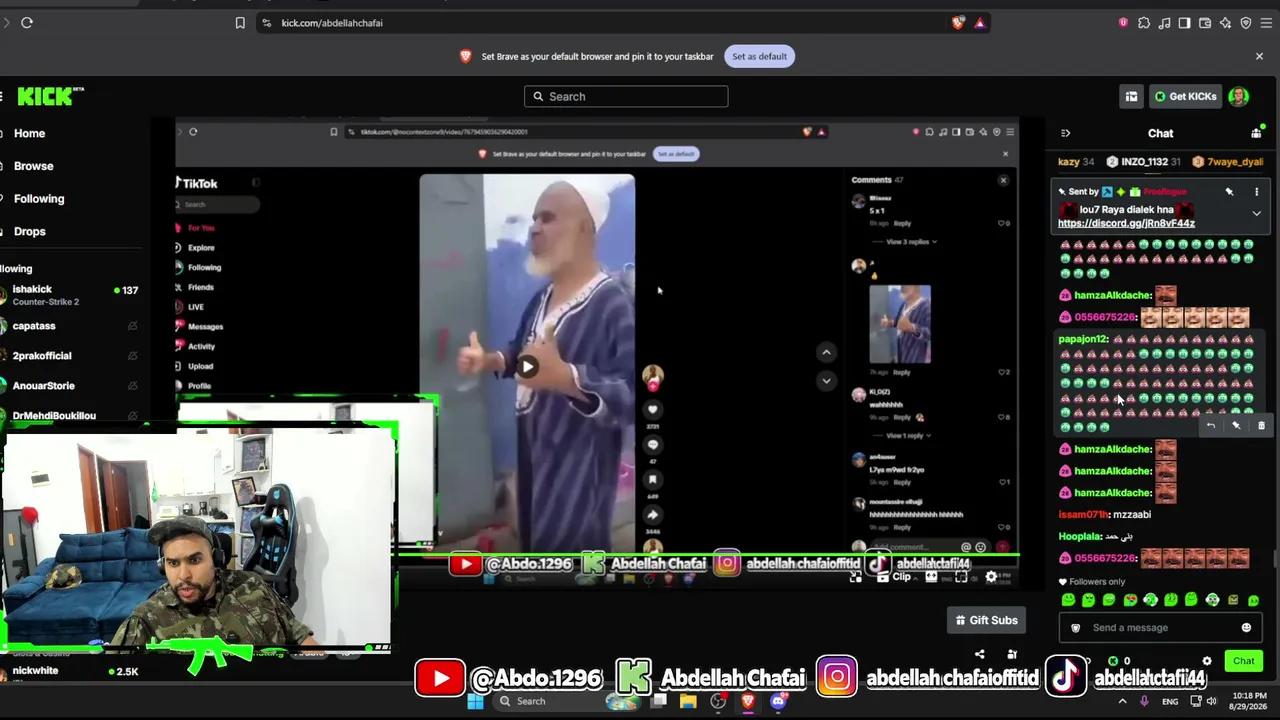The width and height of the screenshot is (1280, 720).
Task: Open ishakick followed channel
Action: (70, 295)
